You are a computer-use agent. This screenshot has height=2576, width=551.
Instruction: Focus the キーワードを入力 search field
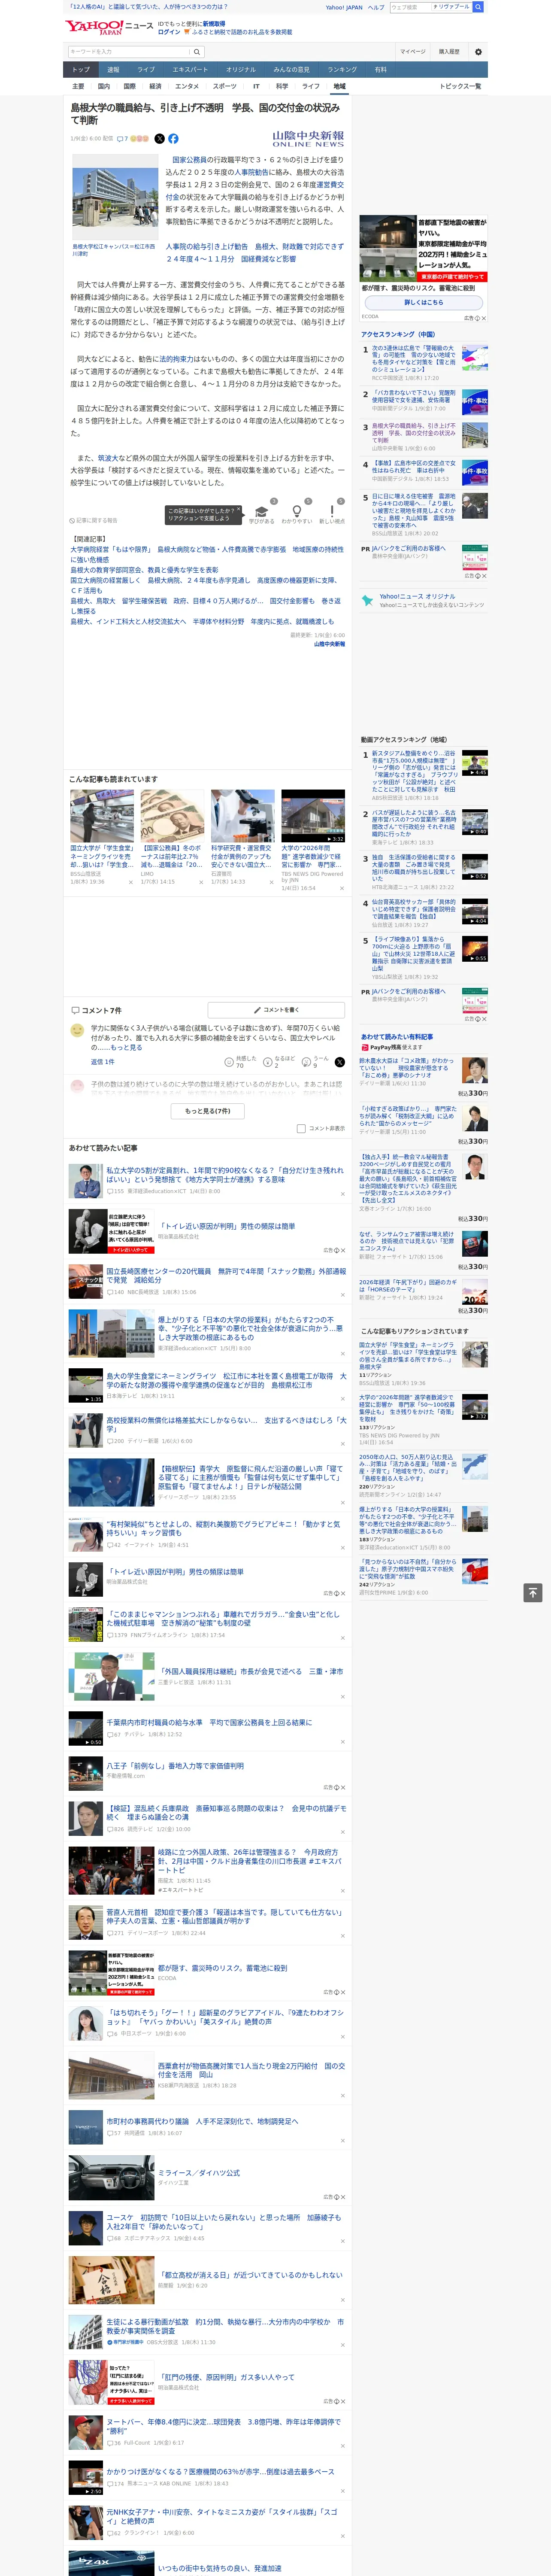click(129, 51)
